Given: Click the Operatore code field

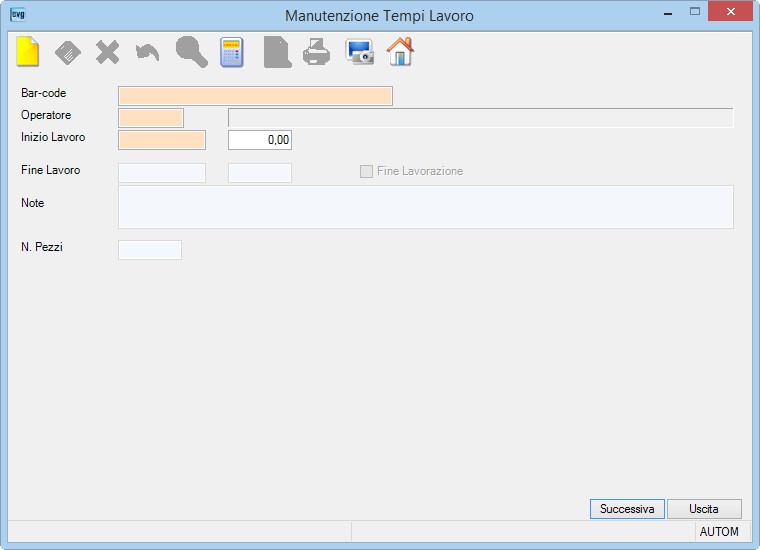Looking at the screenshot, I should point(151,118).
